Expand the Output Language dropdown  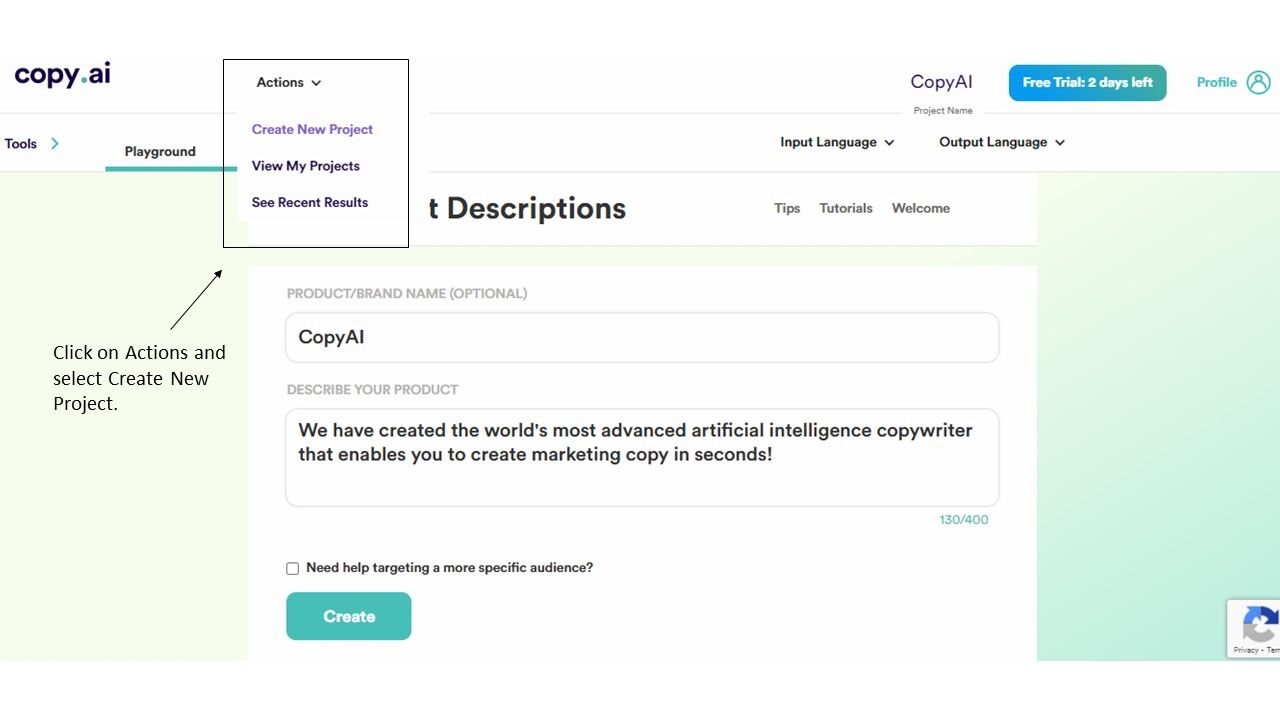pos(1002,142)
